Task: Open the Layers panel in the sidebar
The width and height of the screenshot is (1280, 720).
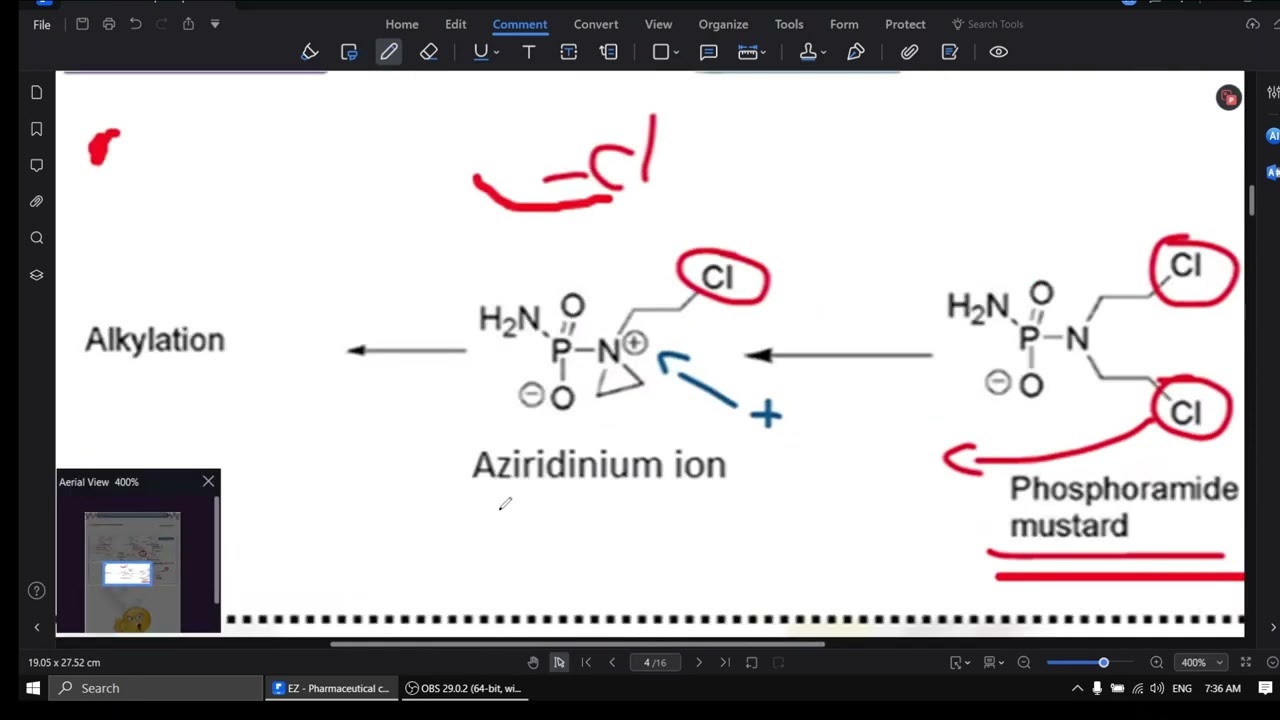Action: 37,275
